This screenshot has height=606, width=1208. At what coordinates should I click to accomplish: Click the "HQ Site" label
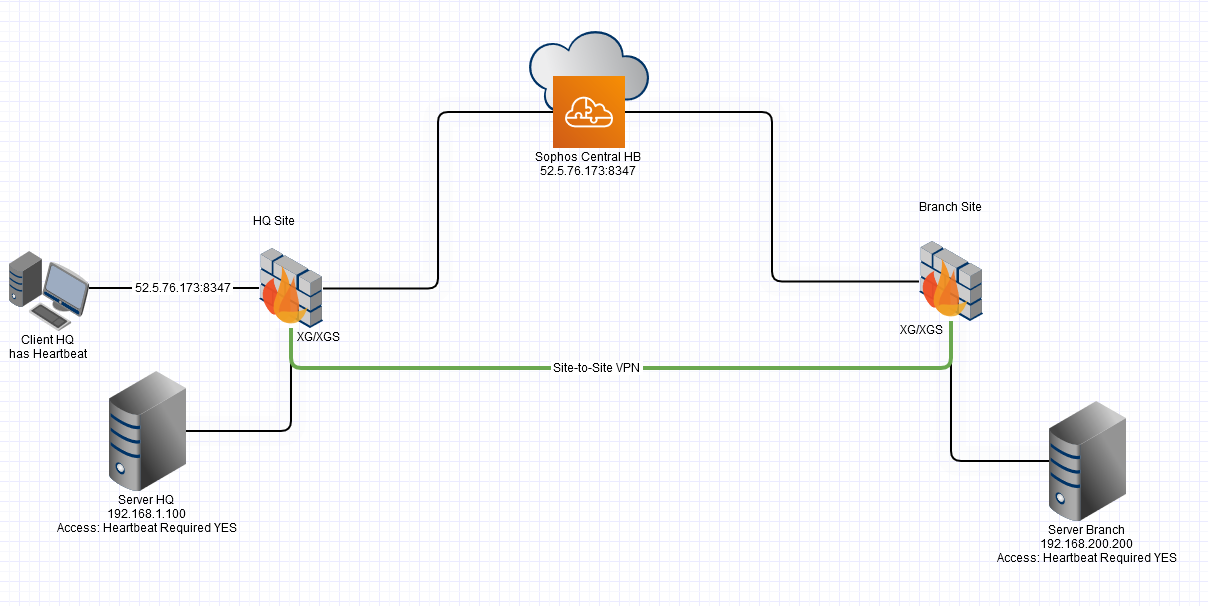pos(274,220)
